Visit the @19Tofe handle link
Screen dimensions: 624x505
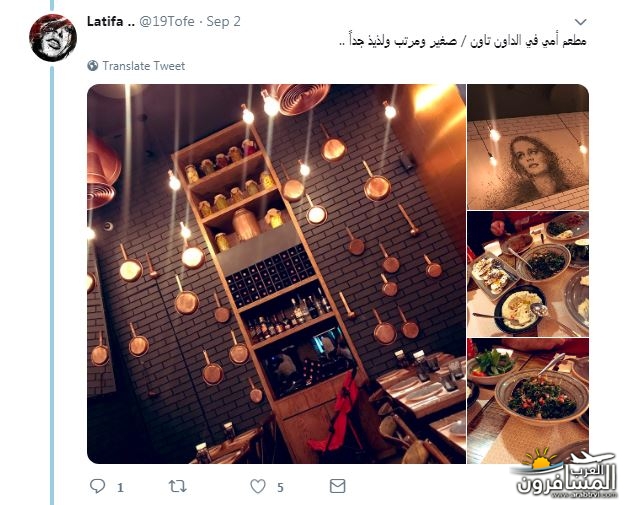click(x=167, y=21)
